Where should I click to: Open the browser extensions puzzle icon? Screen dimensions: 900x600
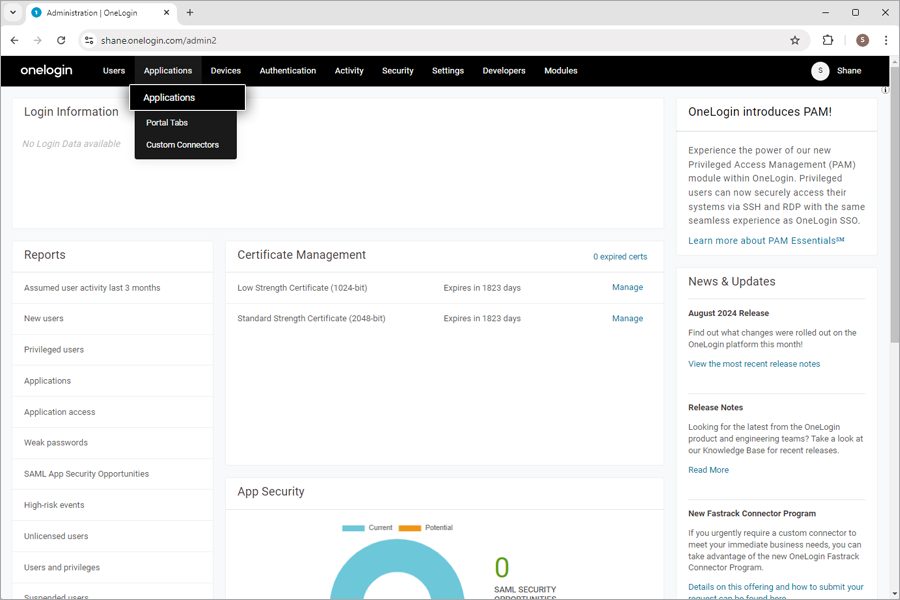pyautogui.click(x=827, y=40)
